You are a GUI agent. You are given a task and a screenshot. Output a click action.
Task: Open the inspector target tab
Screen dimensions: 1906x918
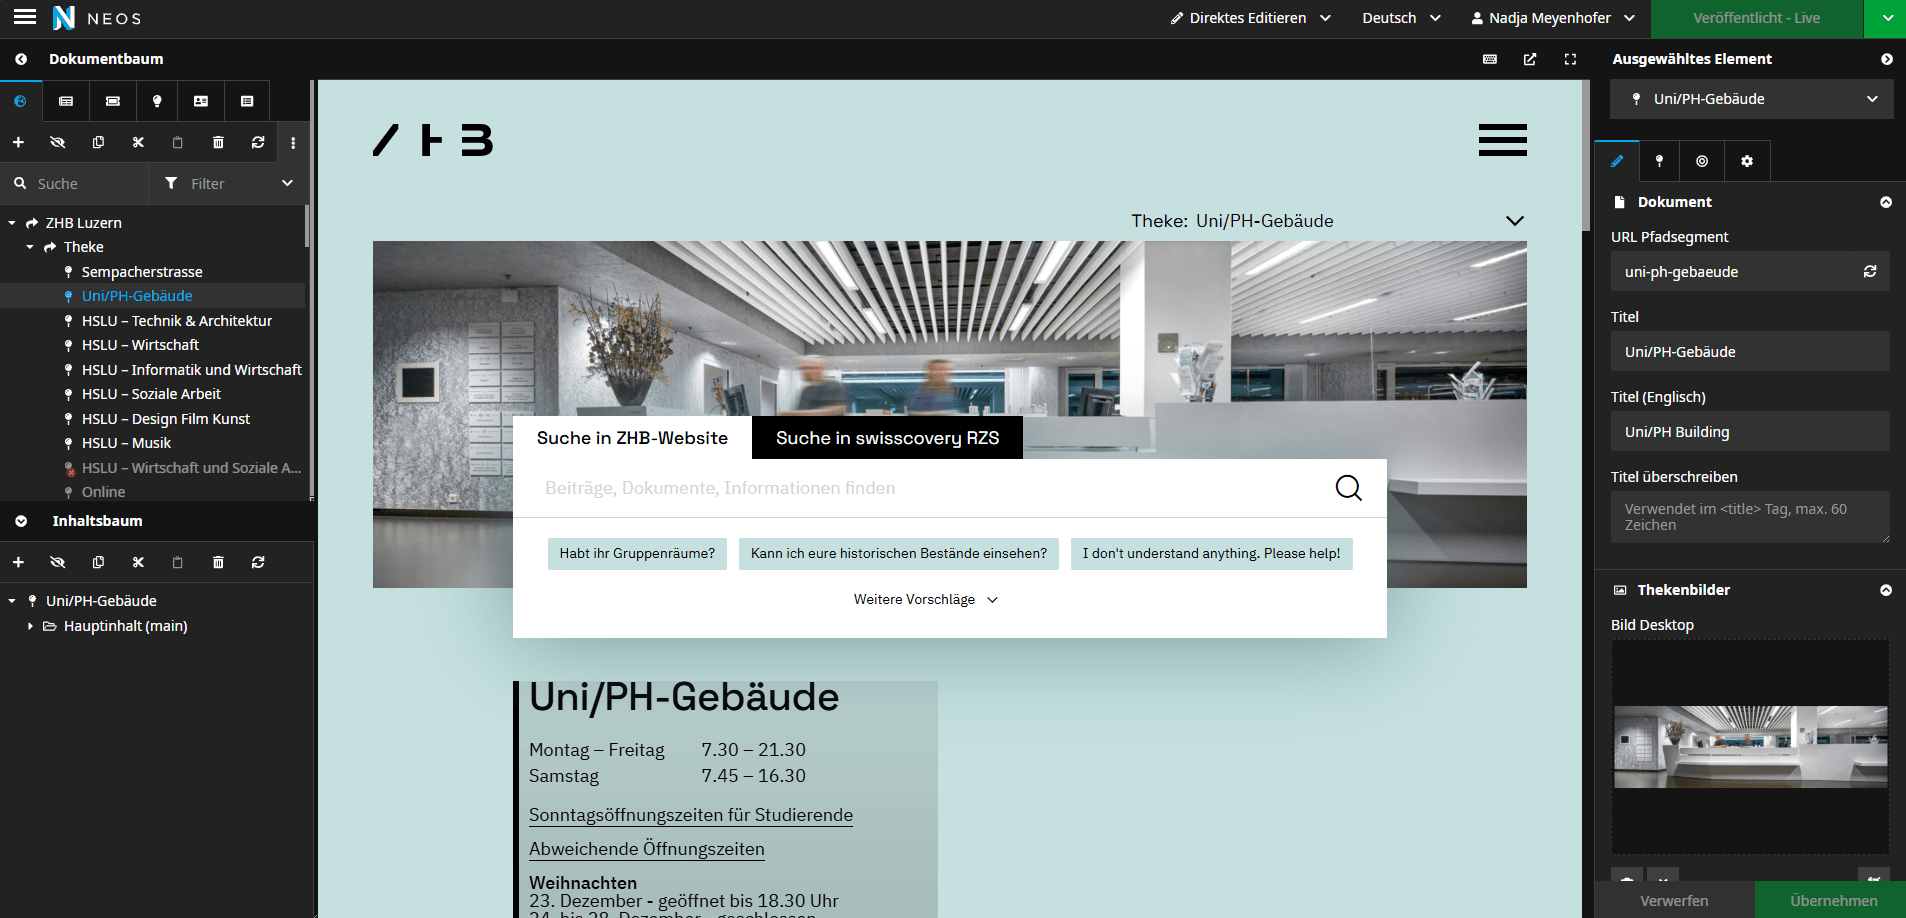tap(1702, 161)
